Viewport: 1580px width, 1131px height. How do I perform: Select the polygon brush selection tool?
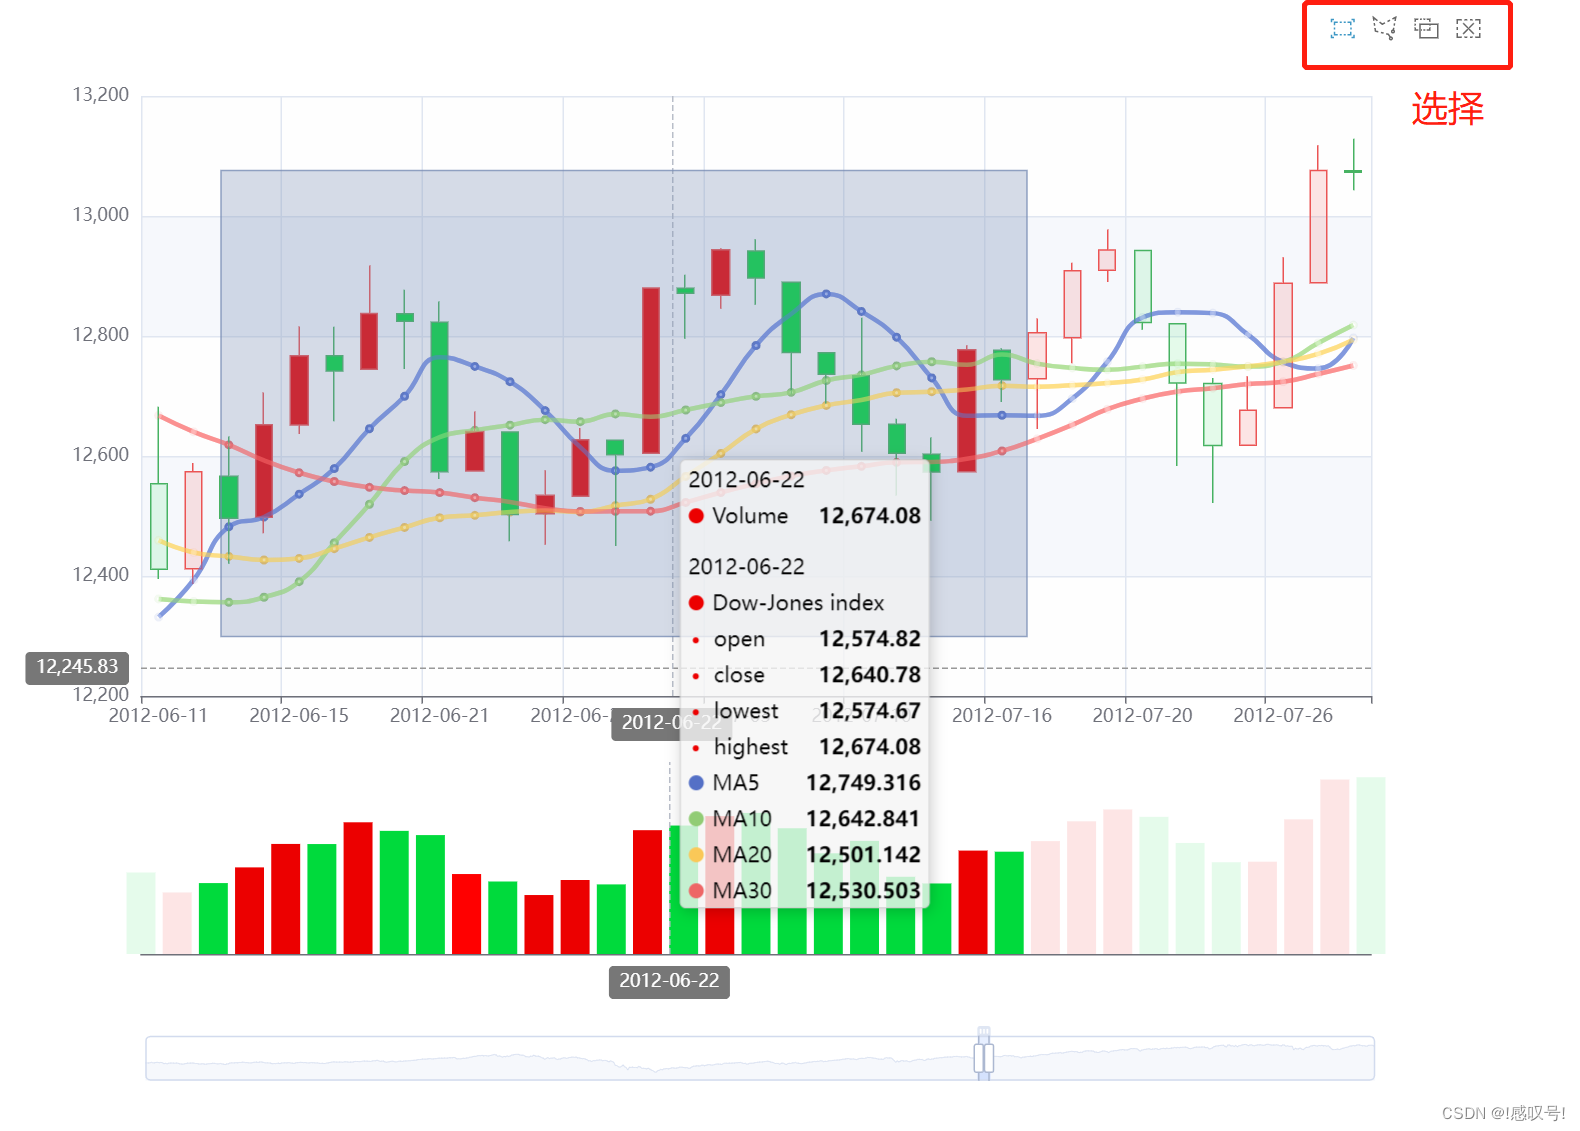(x=1384, y=28)
